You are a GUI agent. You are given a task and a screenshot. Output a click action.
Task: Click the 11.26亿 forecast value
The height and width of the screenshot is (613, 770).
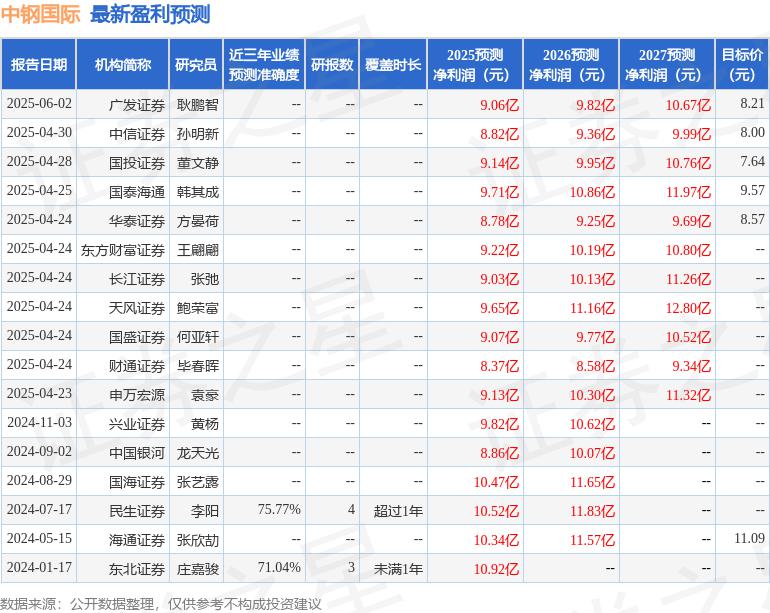click(688, 279)
